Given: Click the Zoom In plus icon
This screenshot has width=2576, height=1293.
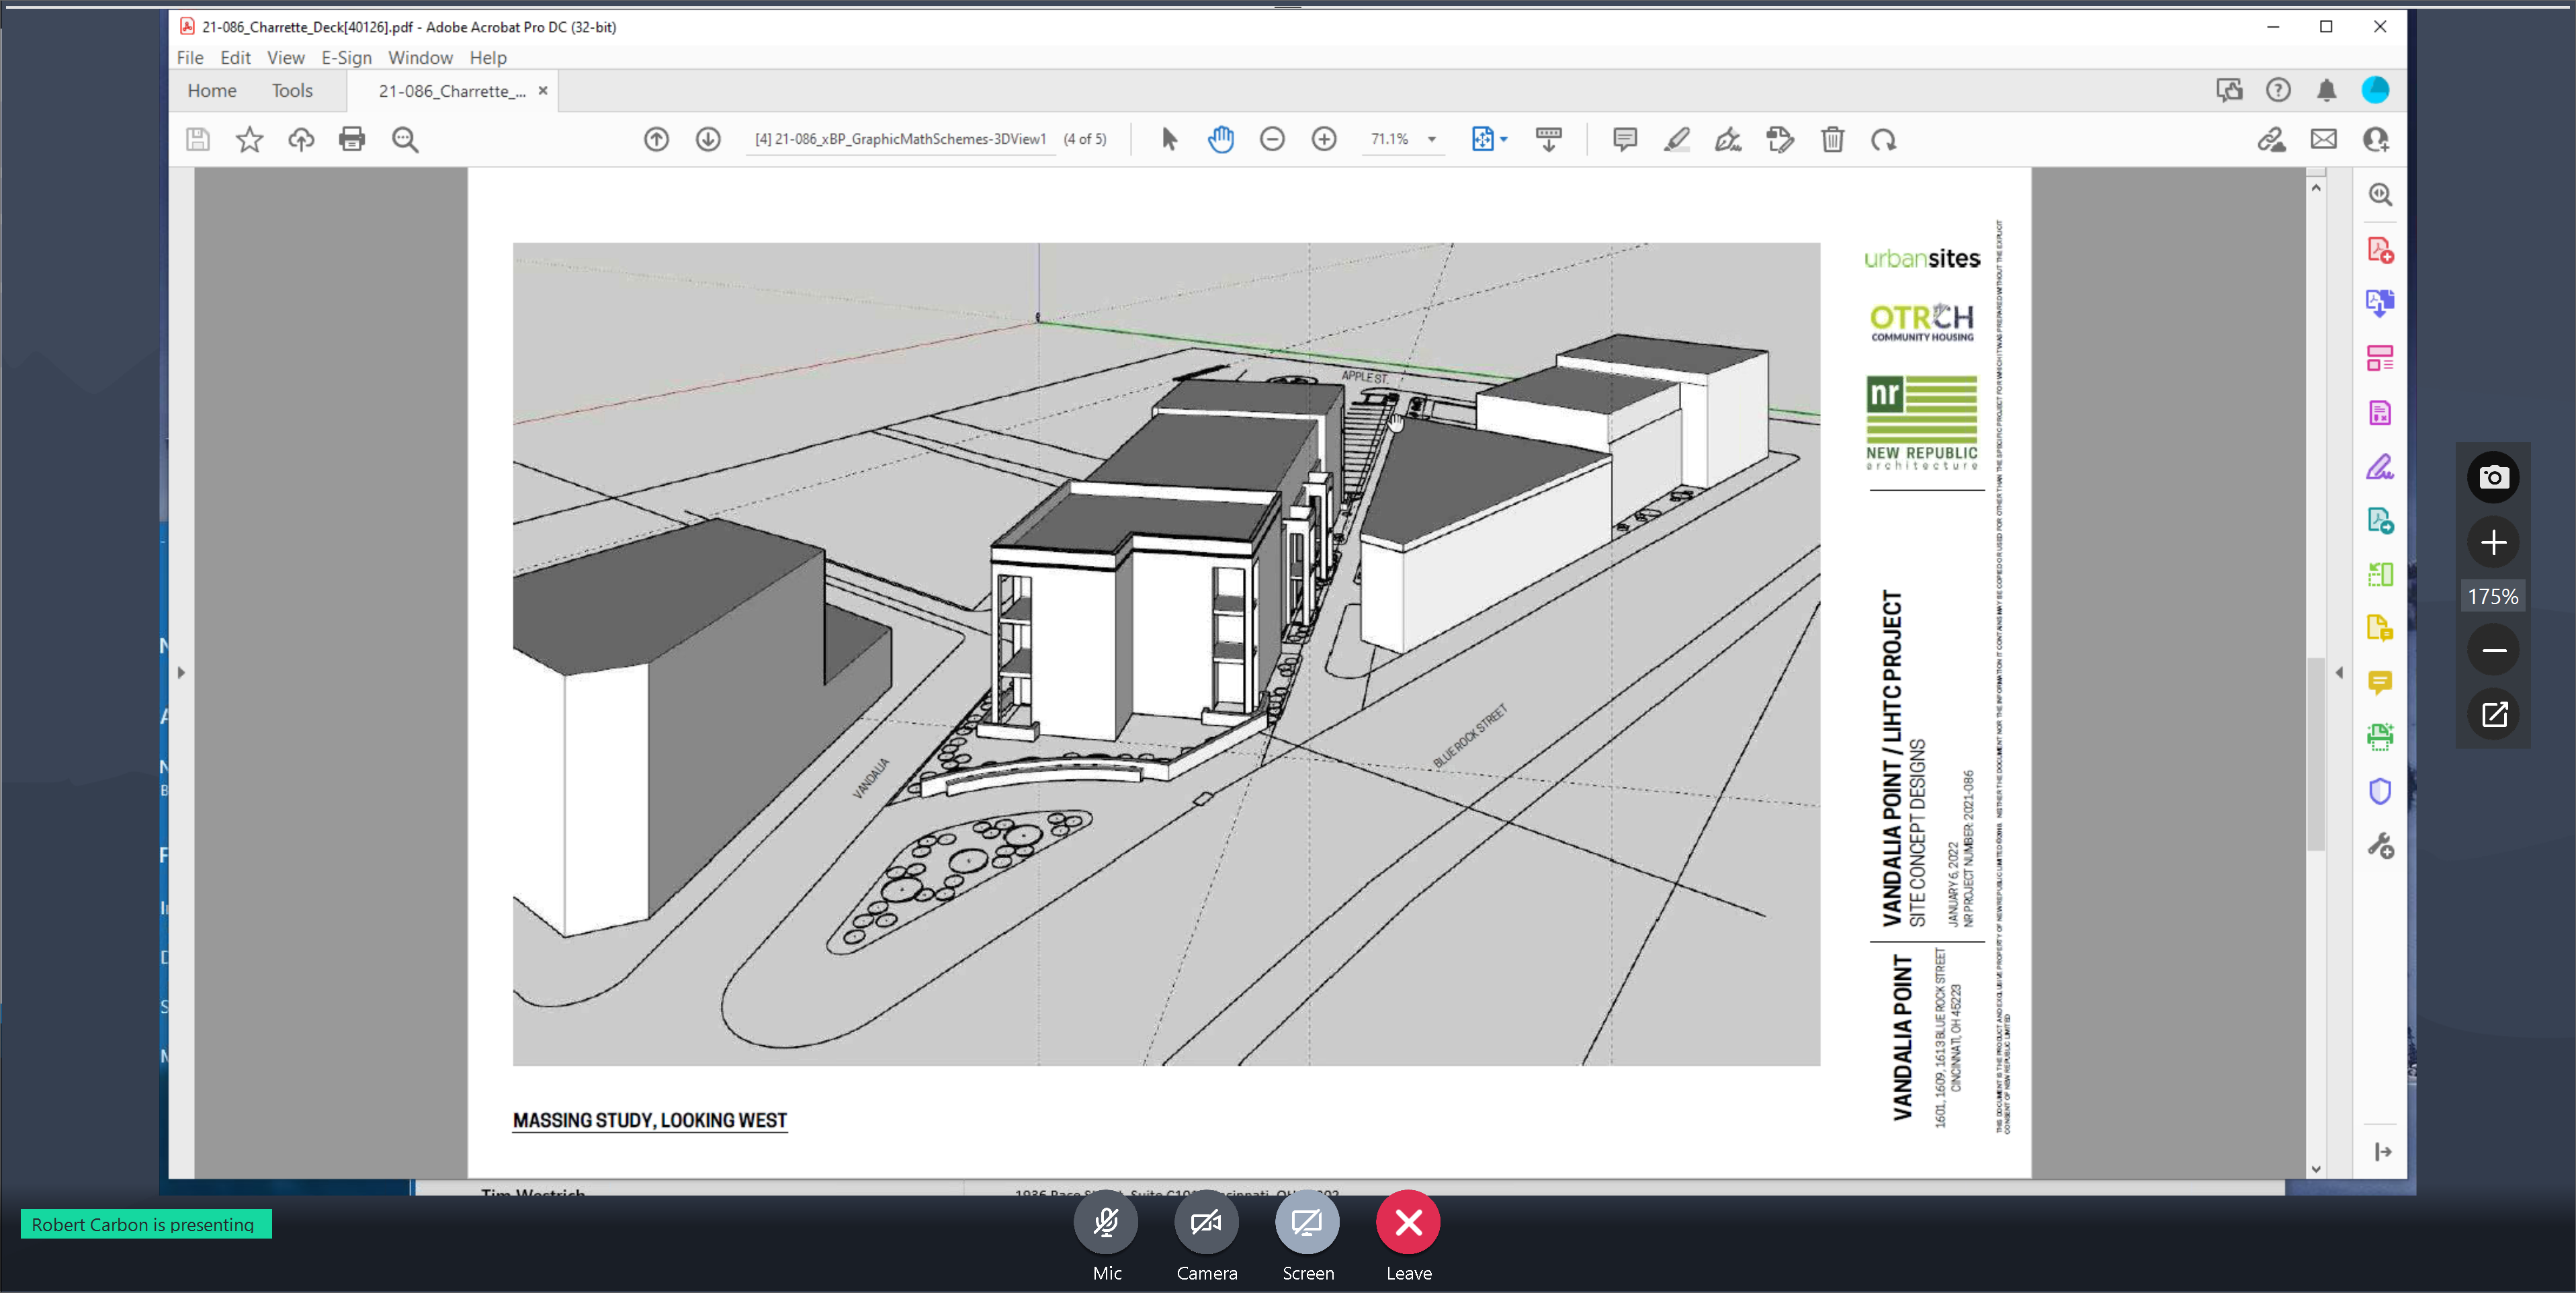Looking at the screenshot, I should point(1324,139).
